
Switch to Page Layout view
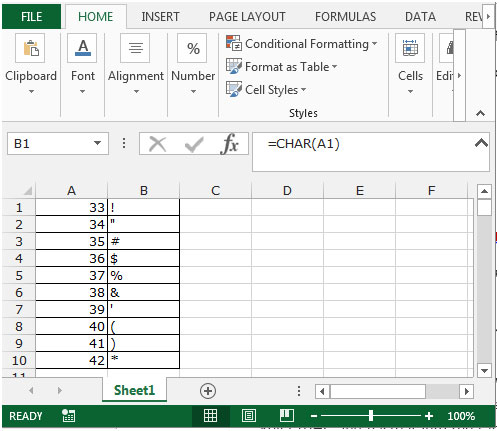(249, 416)
